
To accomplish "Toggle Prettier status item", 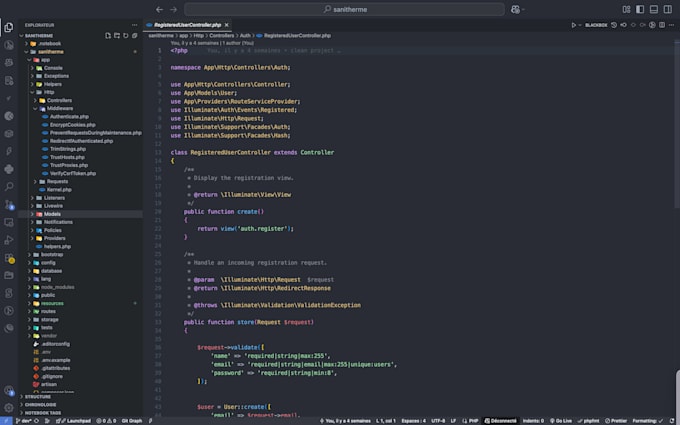I will pyautogui.click(x=616, y=421).
